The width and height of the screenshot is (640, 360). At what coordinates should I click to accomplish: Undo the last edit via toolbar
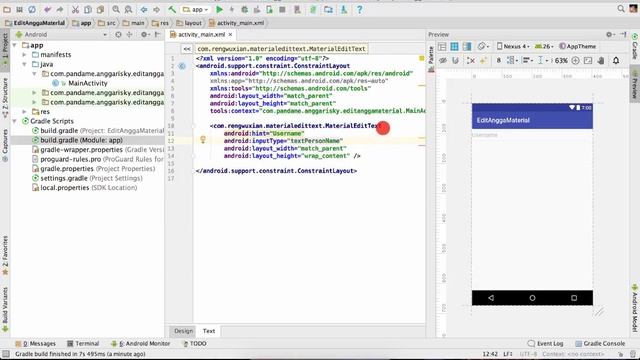tap(48, 9)
